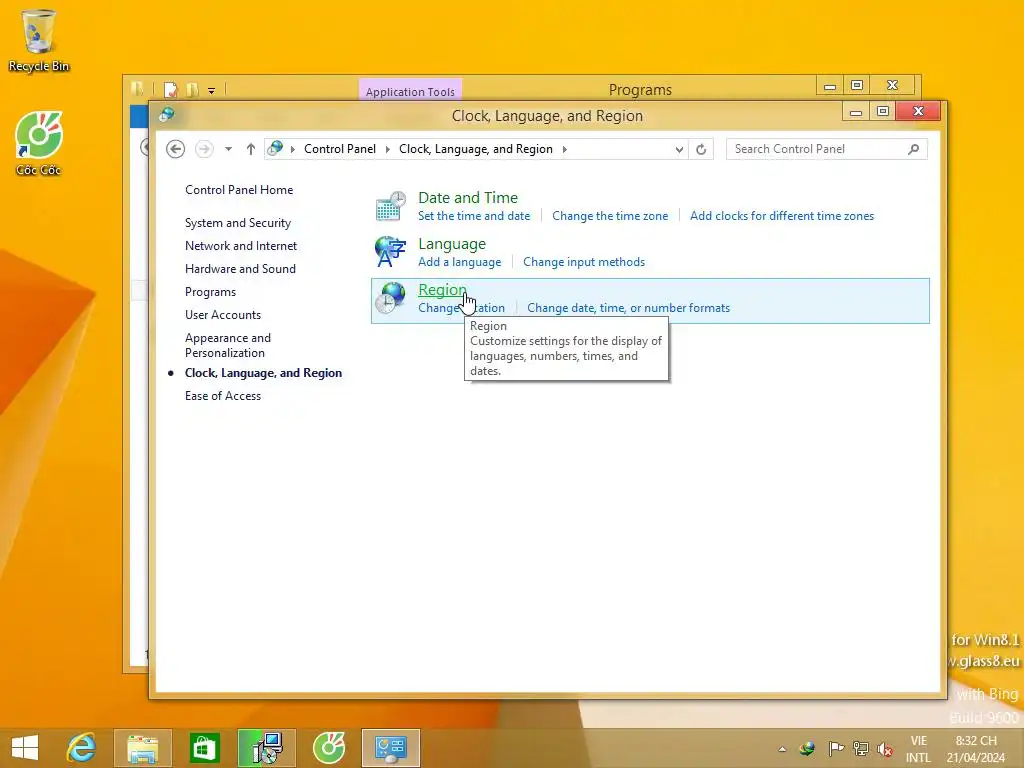Click the taskbar clock showing 8:32 CH
The height and width of the screenshot is (768, 1024).
976,748
